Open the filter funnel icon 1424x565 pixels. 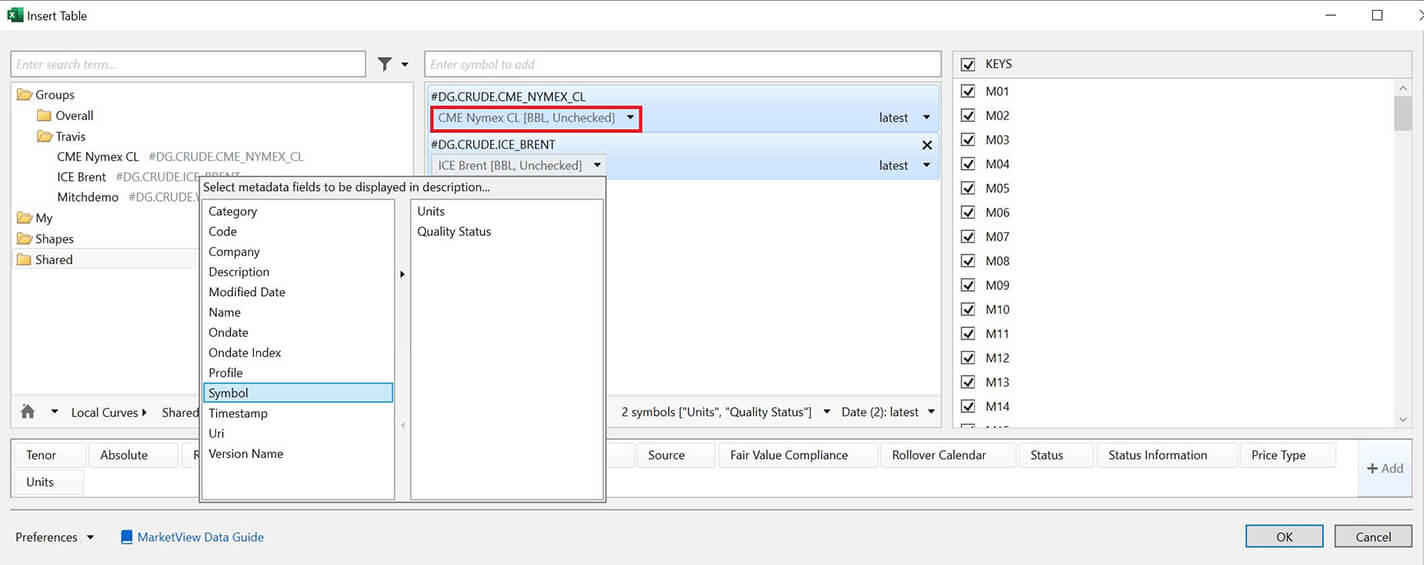(385, 64)
